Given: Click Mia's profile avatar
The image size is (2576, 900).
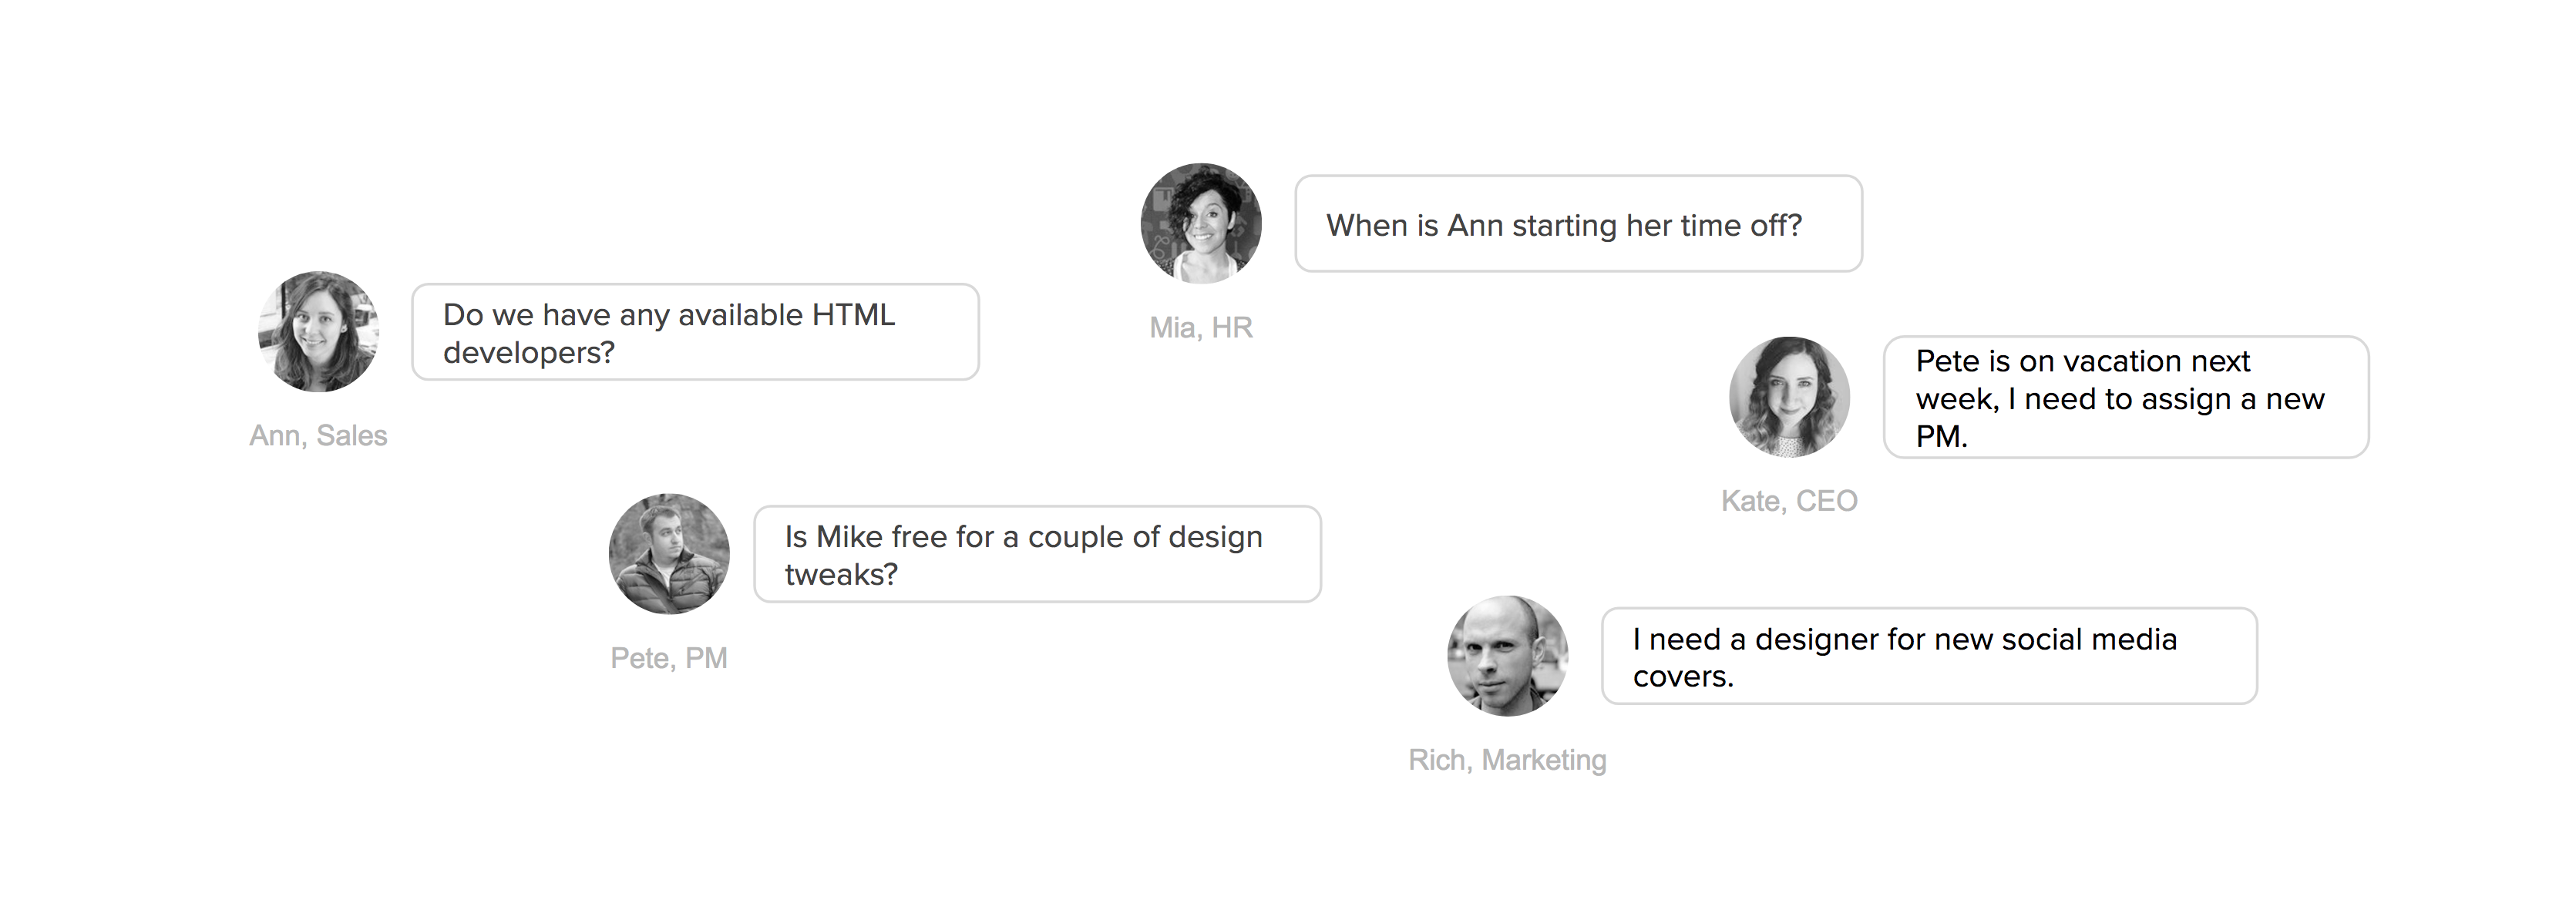Looking at the screenshot, I should (1201, 223).
